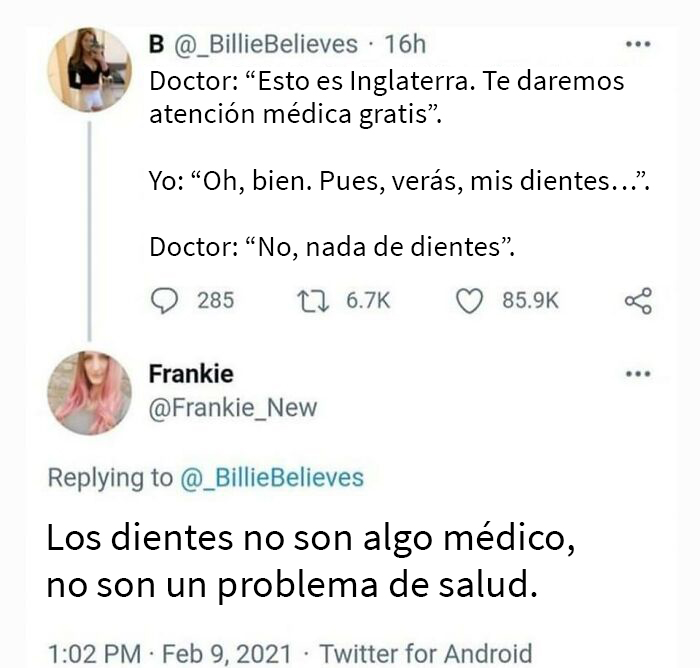The width and height of the screenshot is (700, 668).
Task: Click the display name B
Action: [157, 44]
